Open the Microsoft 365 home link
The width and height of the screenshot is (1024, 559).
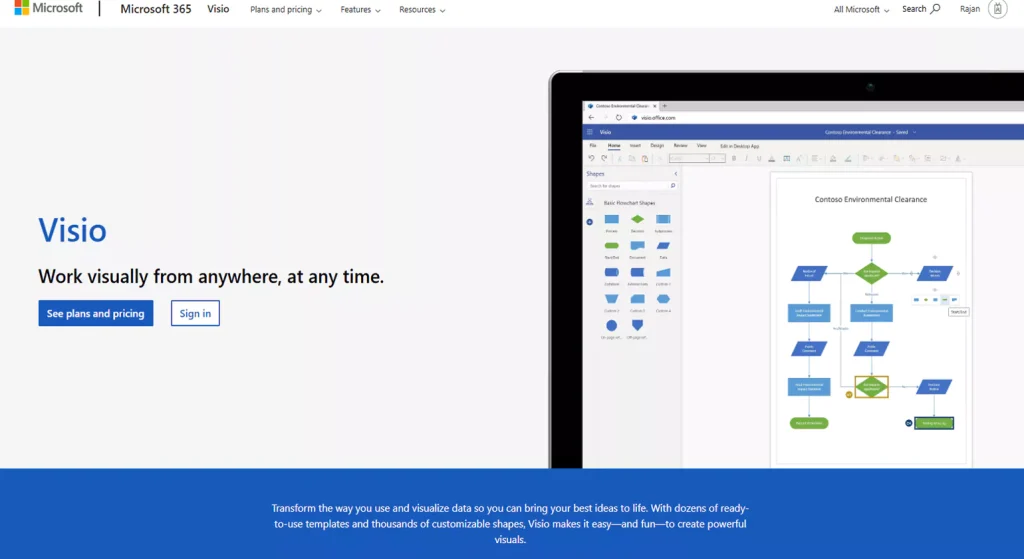[155, 9]
